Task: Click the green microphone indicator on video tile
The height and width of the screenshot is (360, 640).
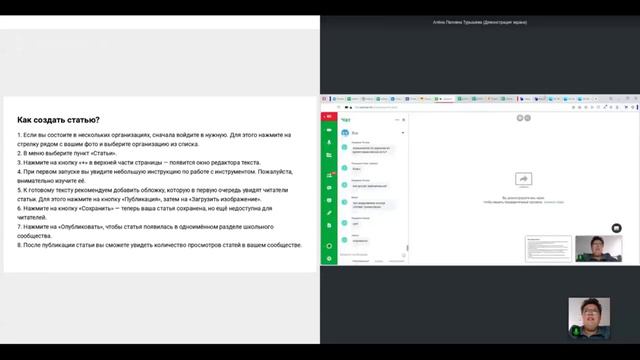Action: (x=576, y=331)
